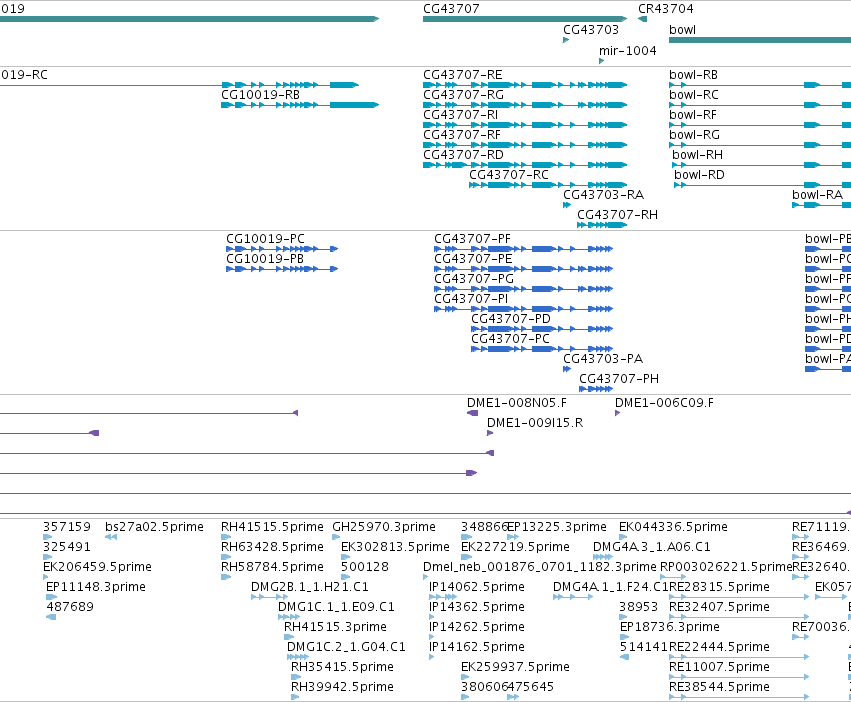
Task: Click the DME1-009I15.R arrow glyph
Action: click(x=490, y=433)
